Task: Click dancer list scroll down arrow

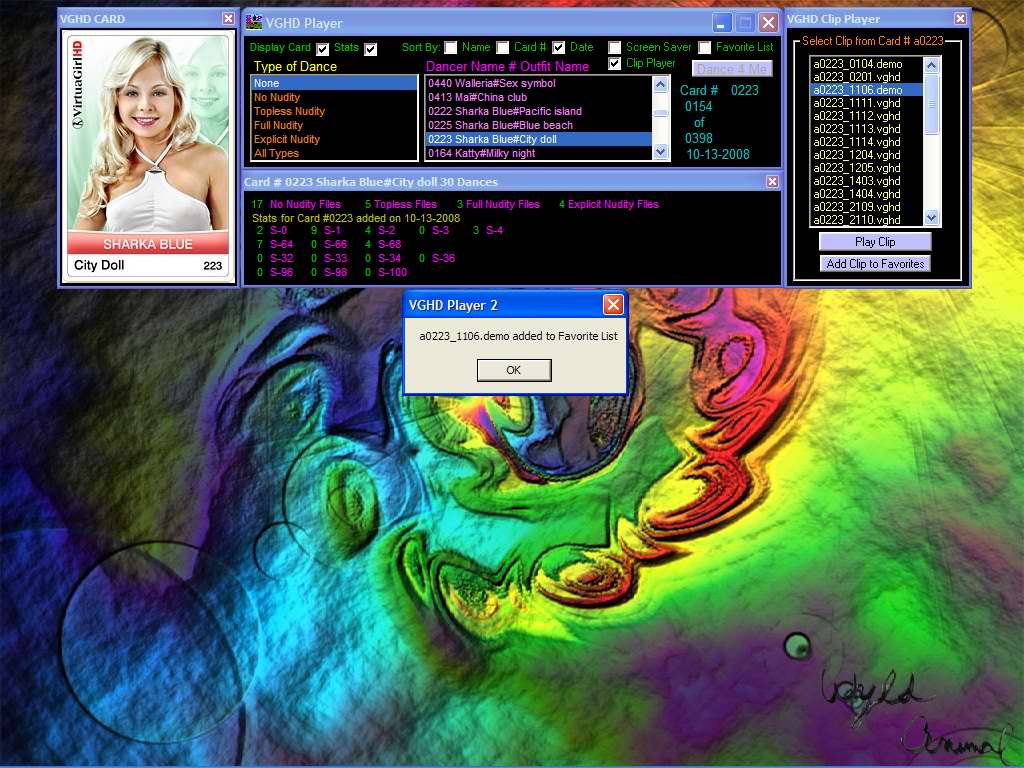Action: click(x=660, y=152)
